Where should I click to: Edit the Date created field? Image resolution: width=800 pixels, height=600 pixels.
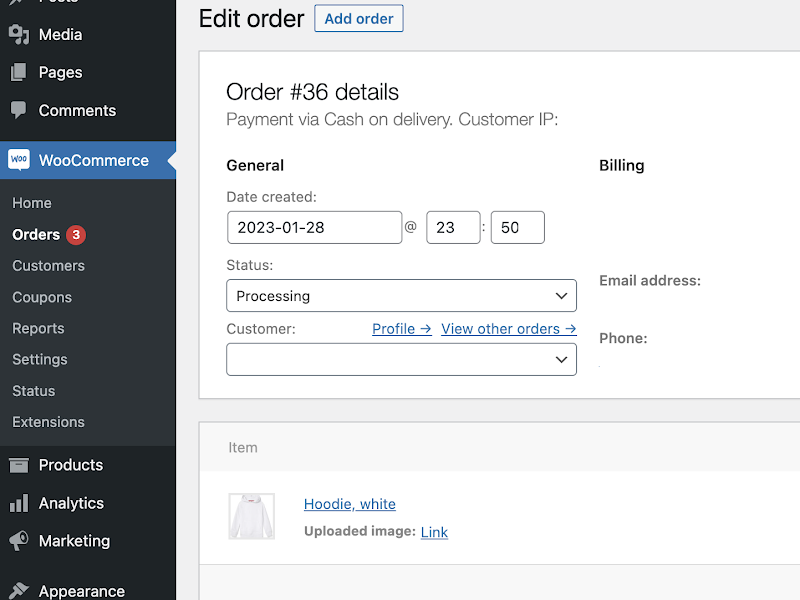click(314, 227)
